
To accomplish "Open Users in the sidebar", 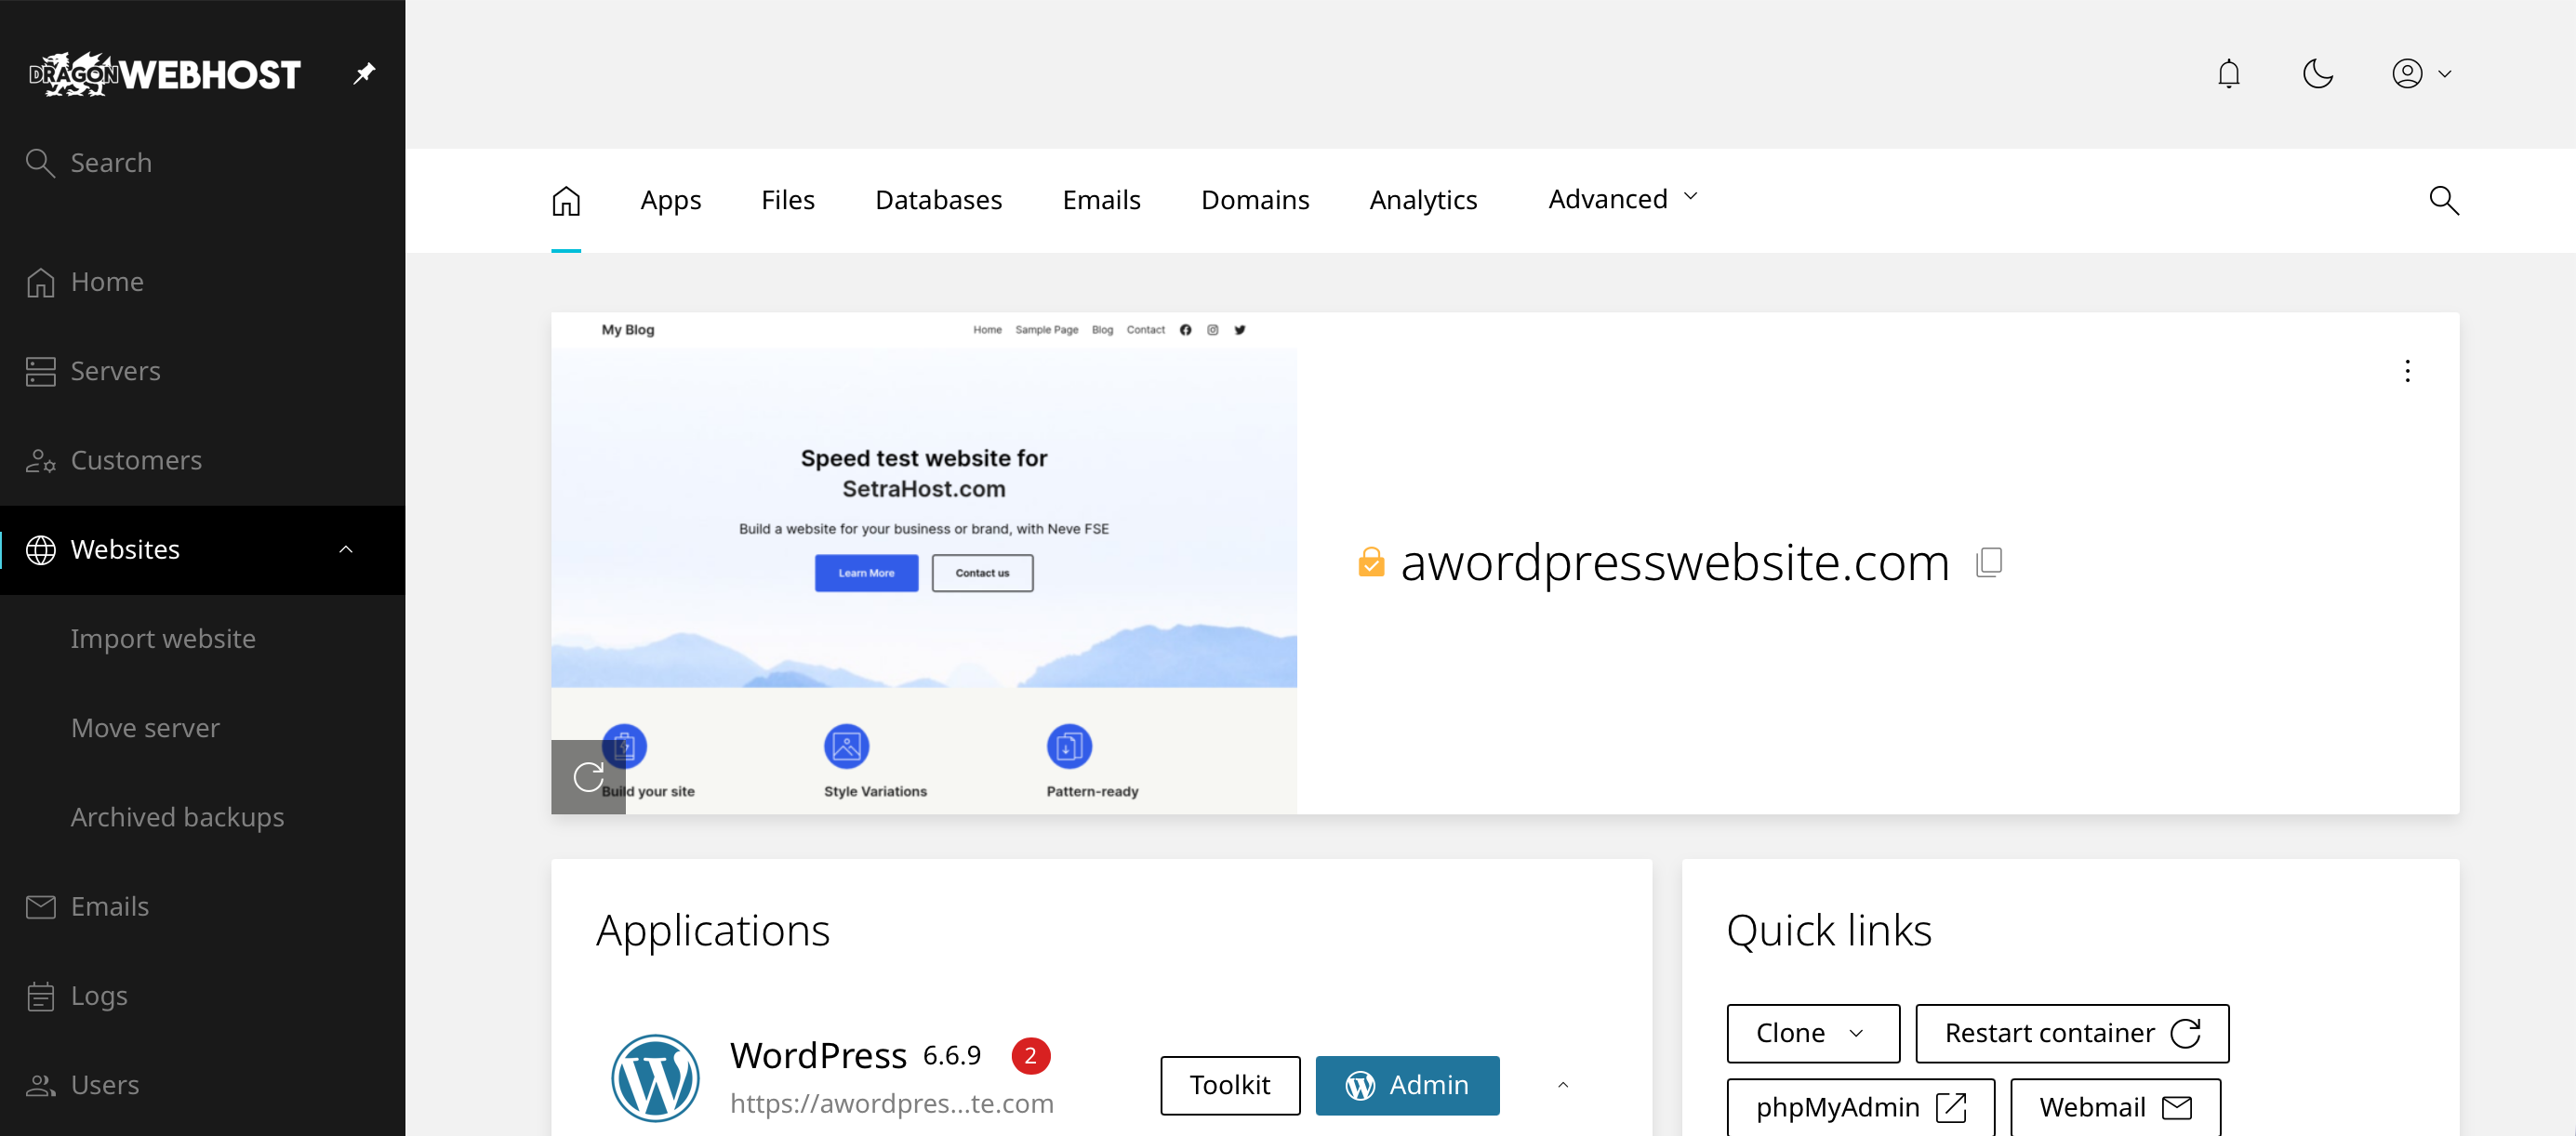I will (x=202, y=1085).
